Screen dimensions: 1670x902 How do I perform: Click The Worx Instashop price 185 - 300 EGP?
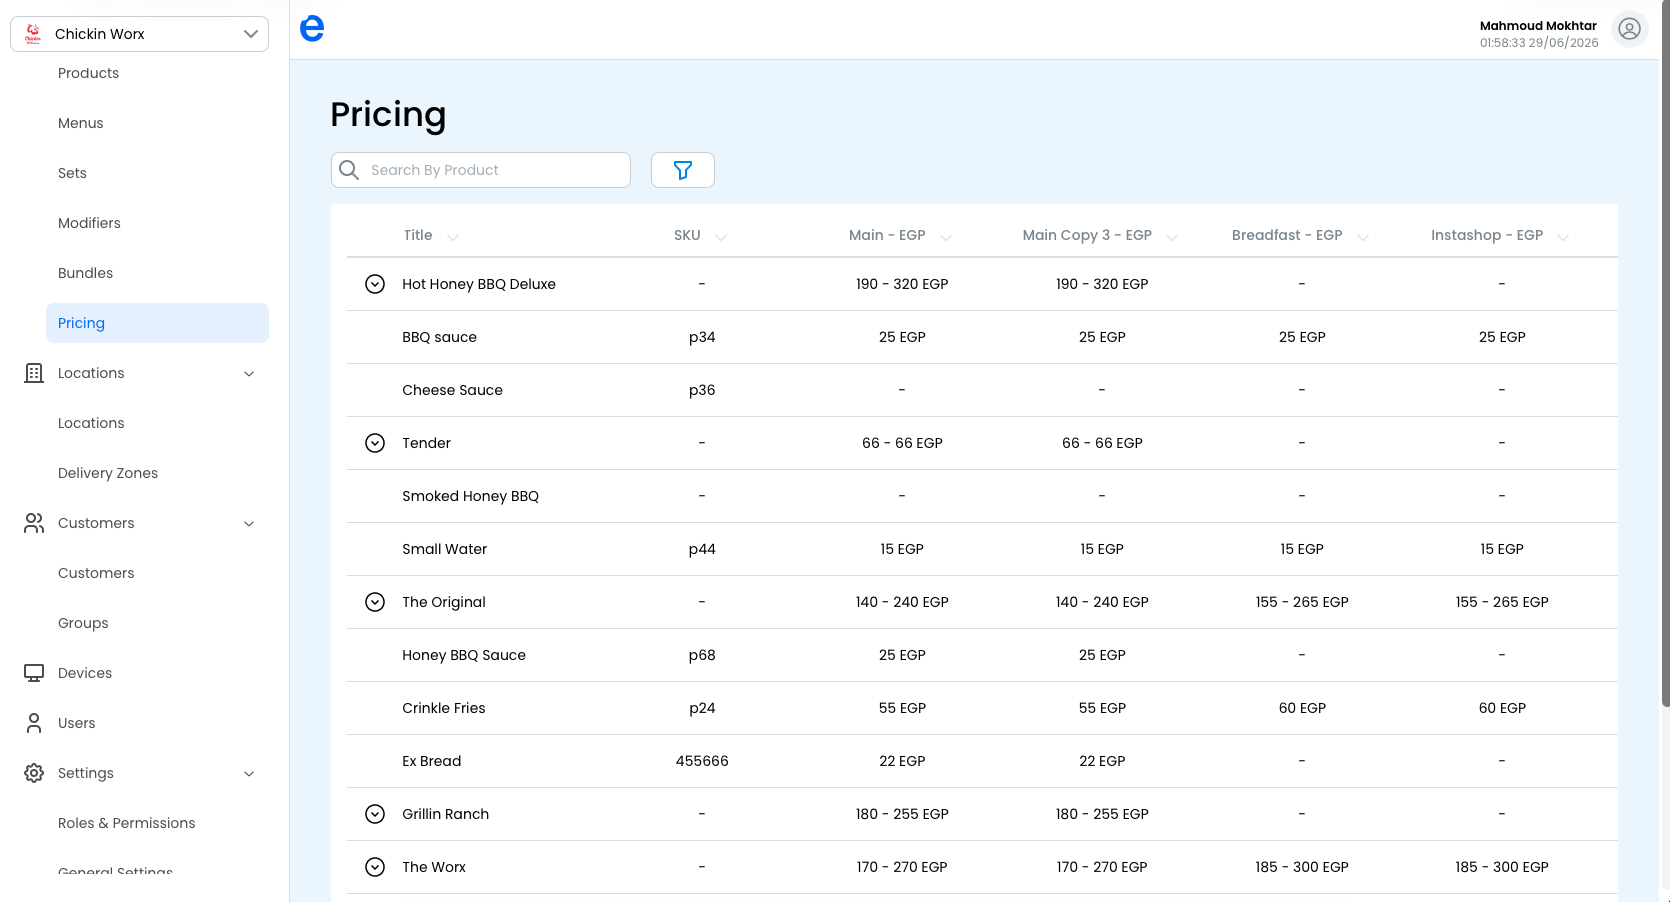click(1502, 867)
